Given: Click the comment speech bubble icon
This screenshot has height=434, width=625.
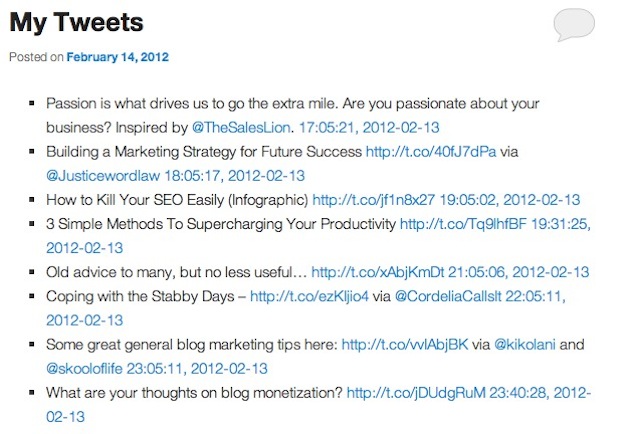Looking at the screenshot, I should click(x=574, y=23).
